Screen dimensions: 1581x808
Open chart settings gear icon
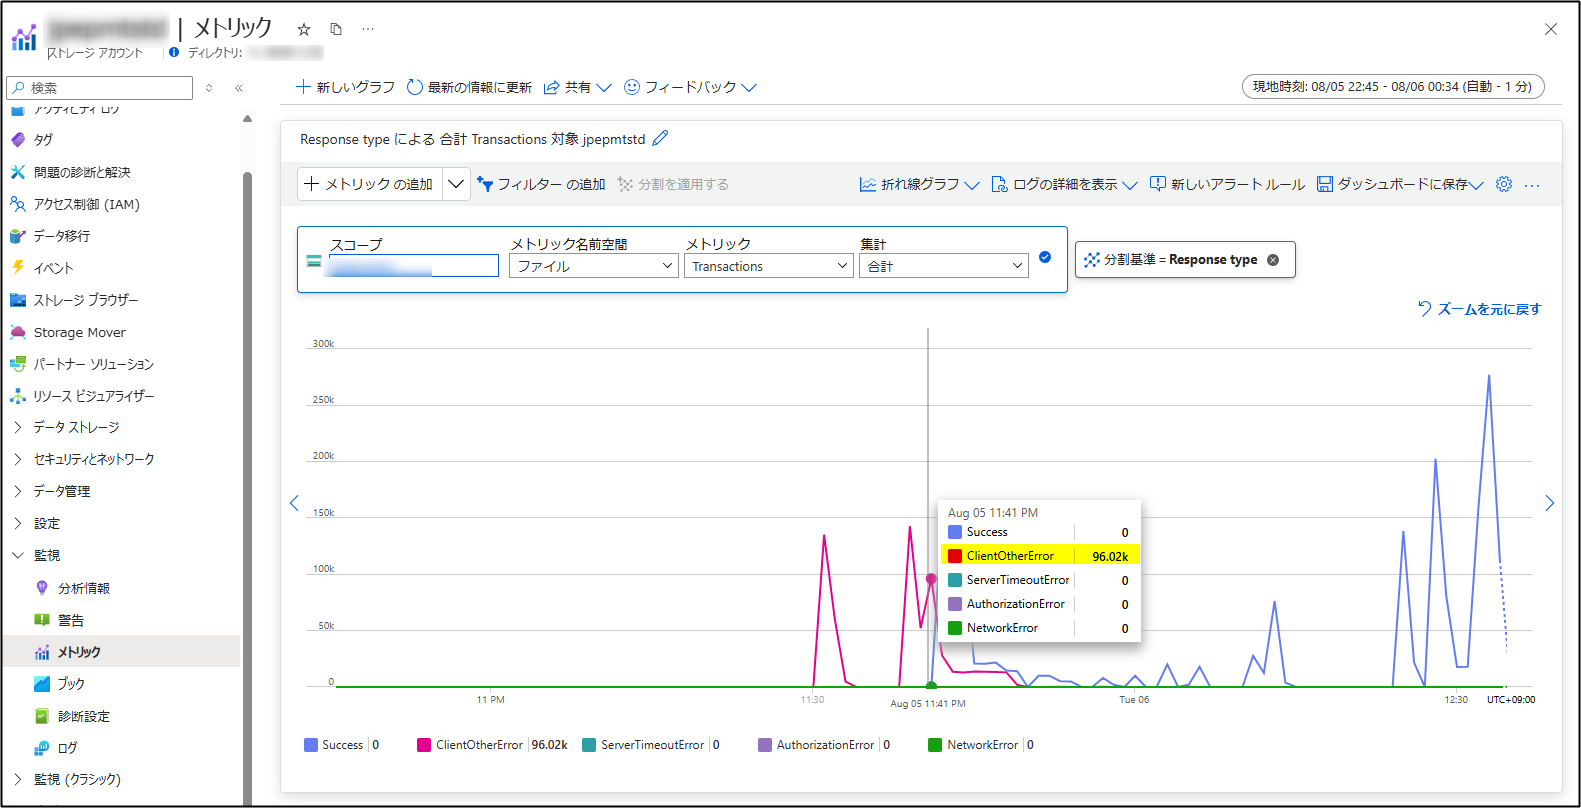tap(1504, 184)
